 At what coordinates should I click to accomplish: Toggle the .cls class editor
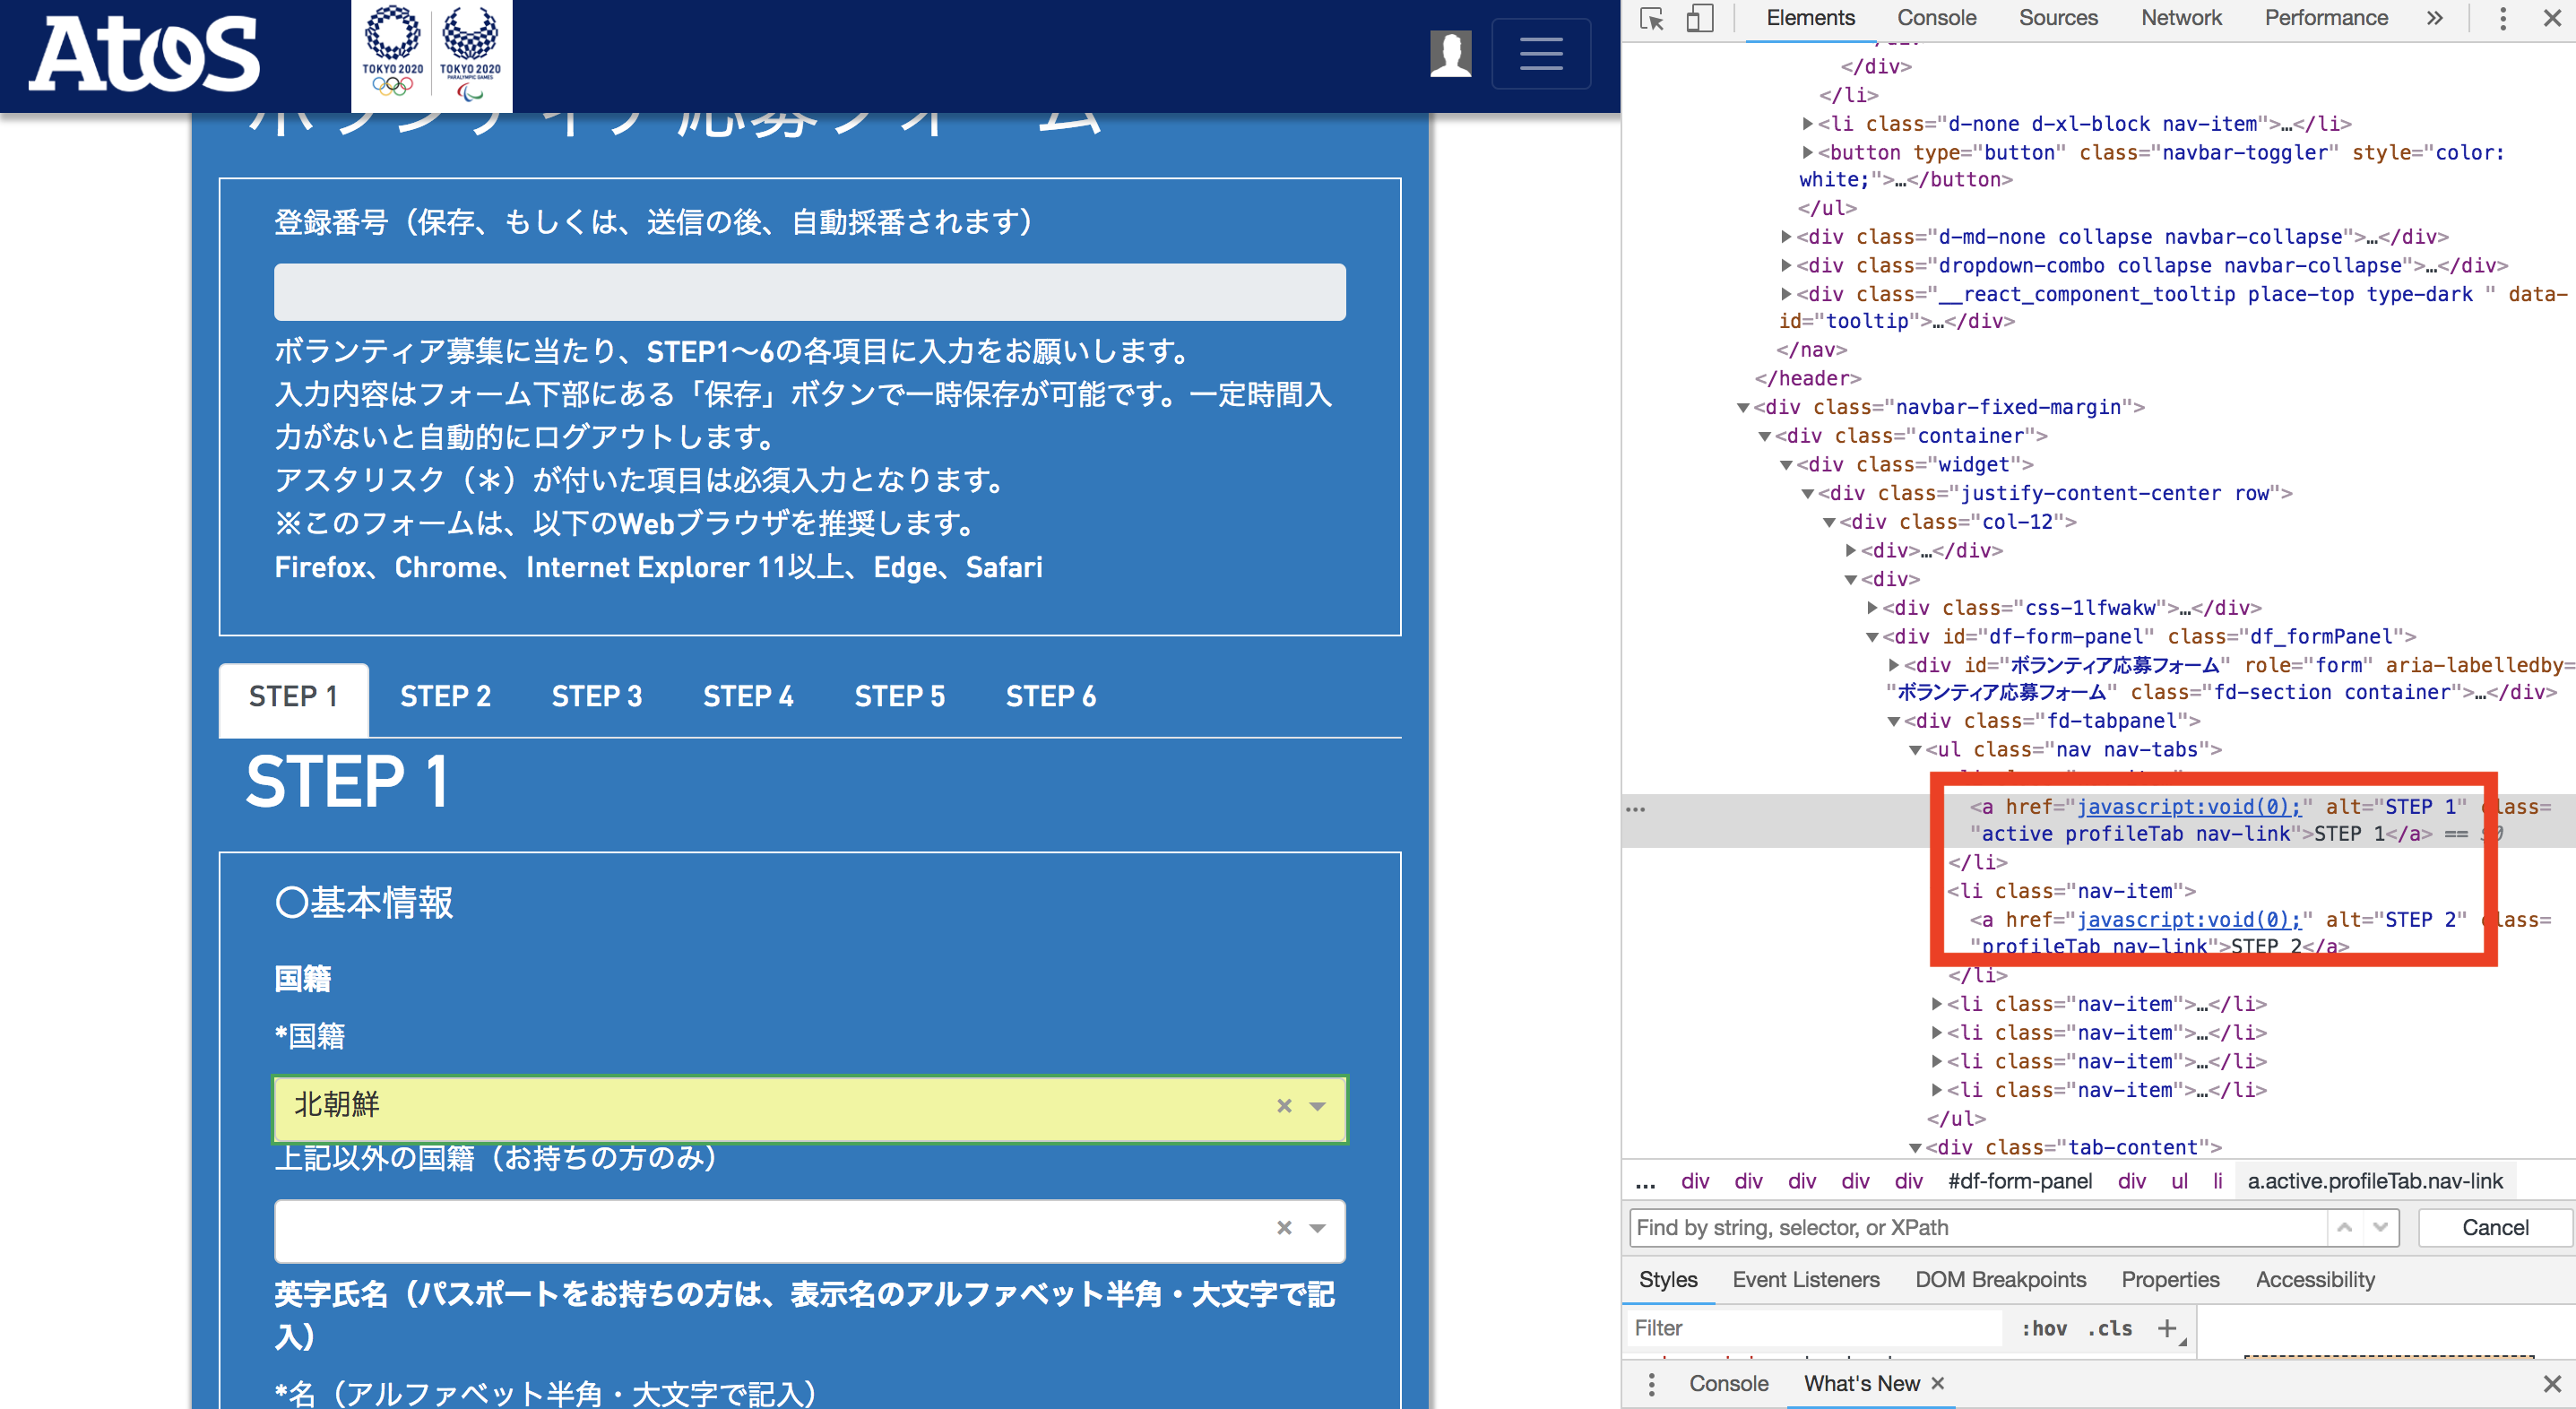2110,1328
